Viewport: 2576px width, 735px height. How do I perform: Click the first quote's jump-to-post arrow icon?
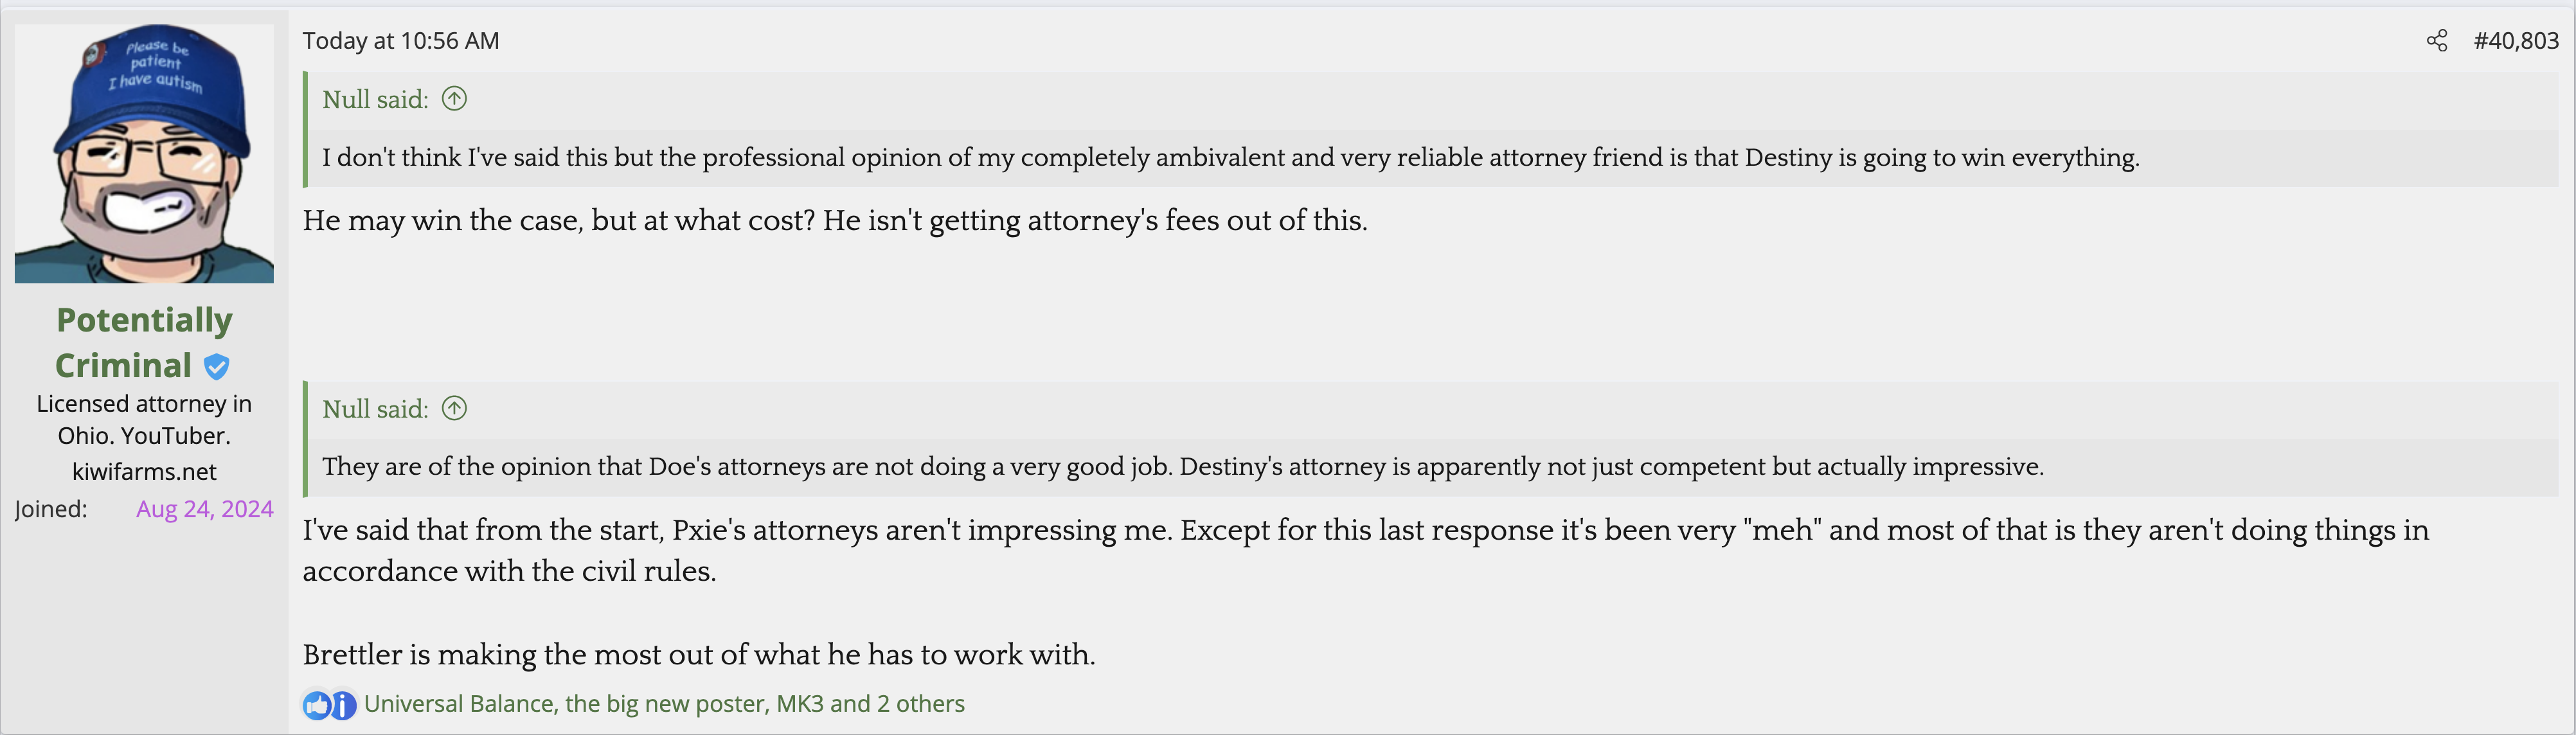tap(454, 99)
